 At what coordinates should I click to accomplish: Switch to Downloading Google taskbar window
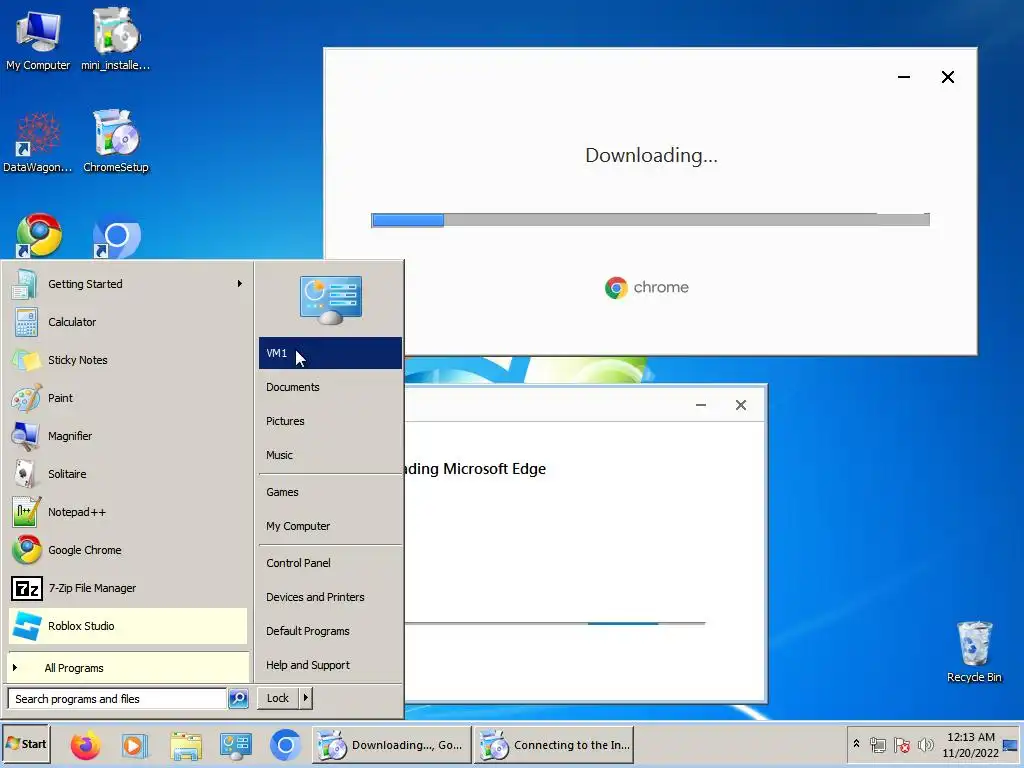(391, 744)
